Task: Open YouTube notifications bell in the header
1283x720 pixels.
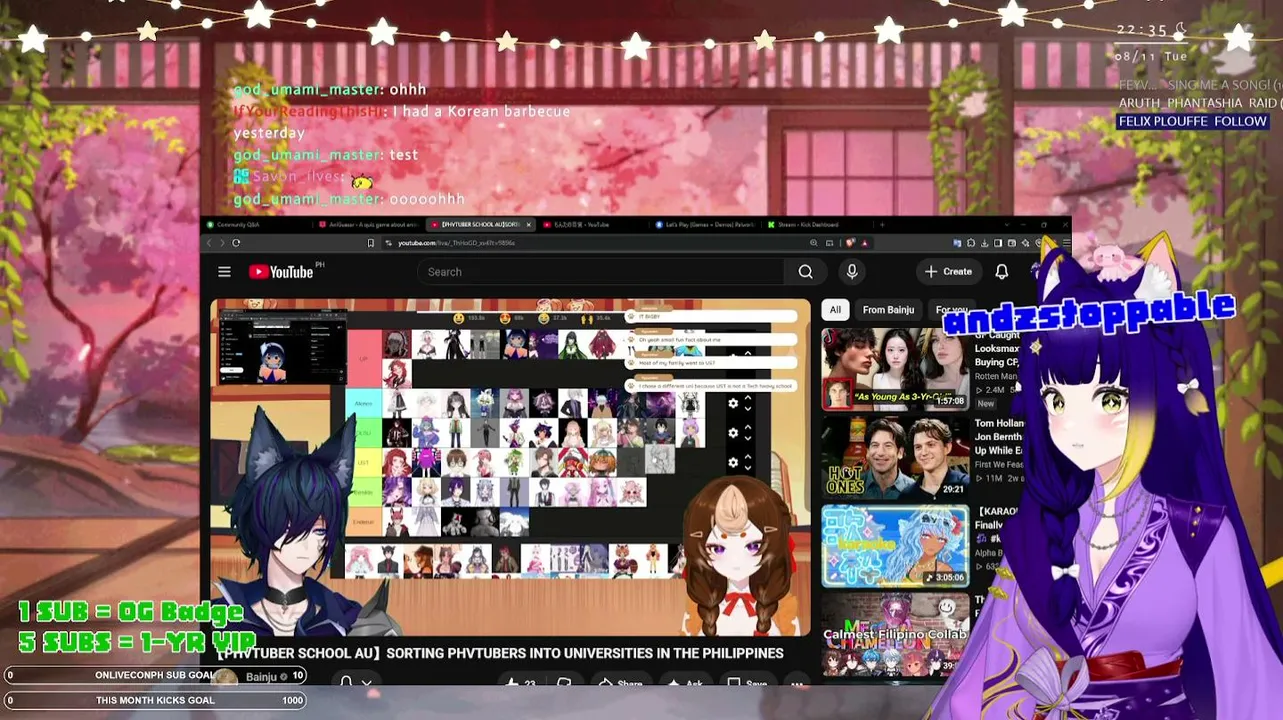Action: (x=1001, y=272)
